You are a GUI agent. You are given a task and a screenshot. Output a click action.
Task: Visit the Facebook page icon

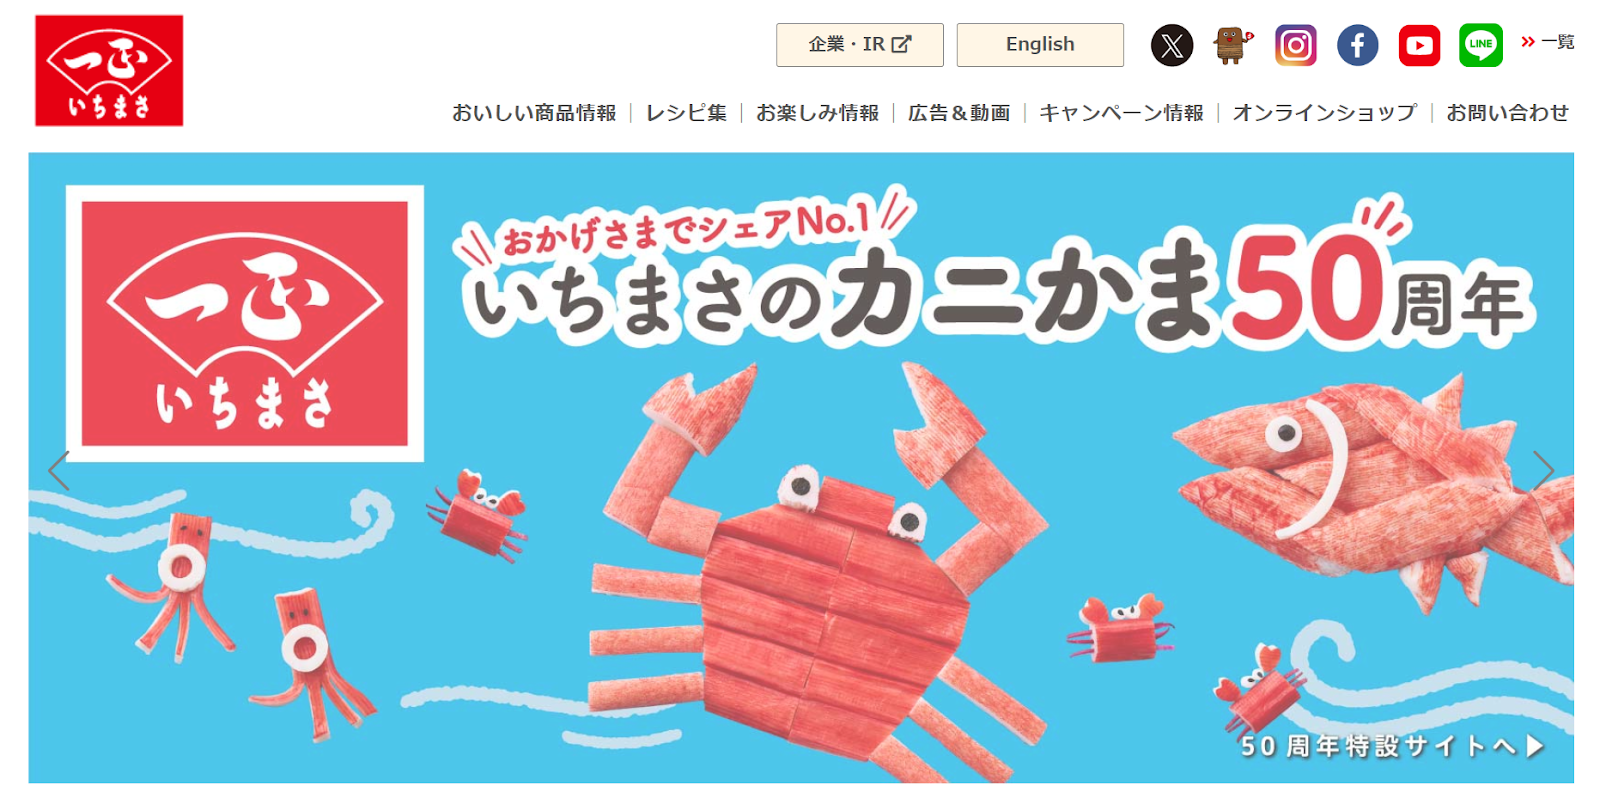[x=1357, y=45]
